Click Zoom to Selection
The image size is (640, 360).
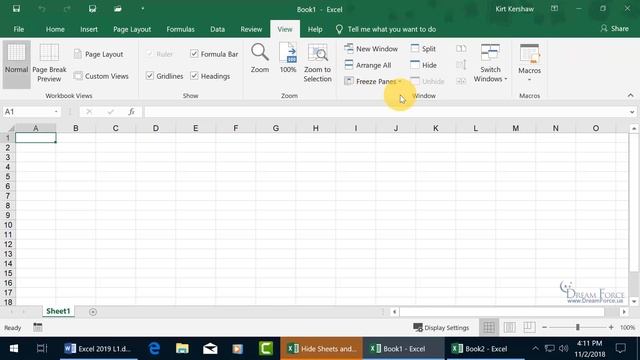point(318,63)
